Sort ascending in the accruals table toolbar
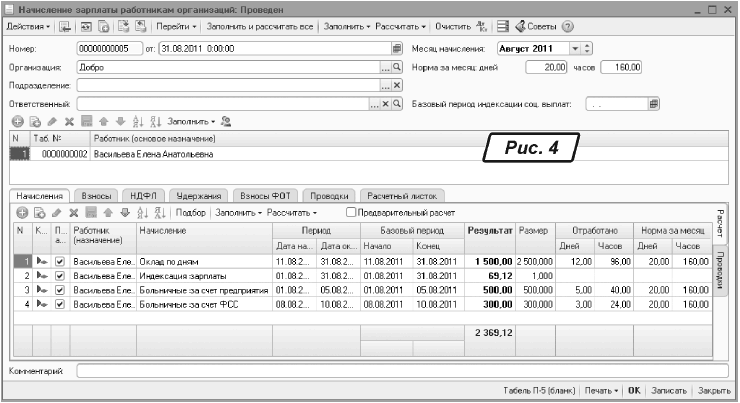This screenshot has height=403, width=740. (141, 213)
